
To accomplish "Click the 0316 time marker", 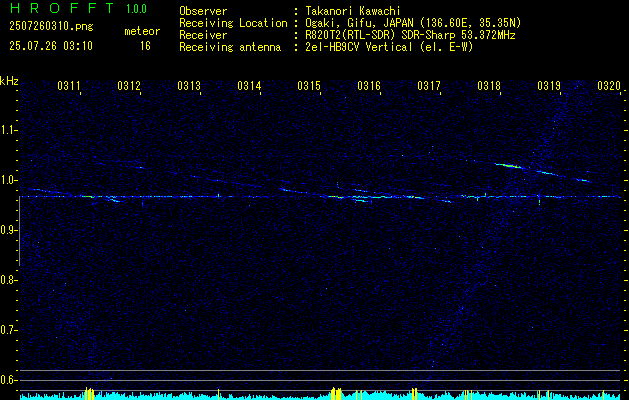I will [x=369, y=86].
